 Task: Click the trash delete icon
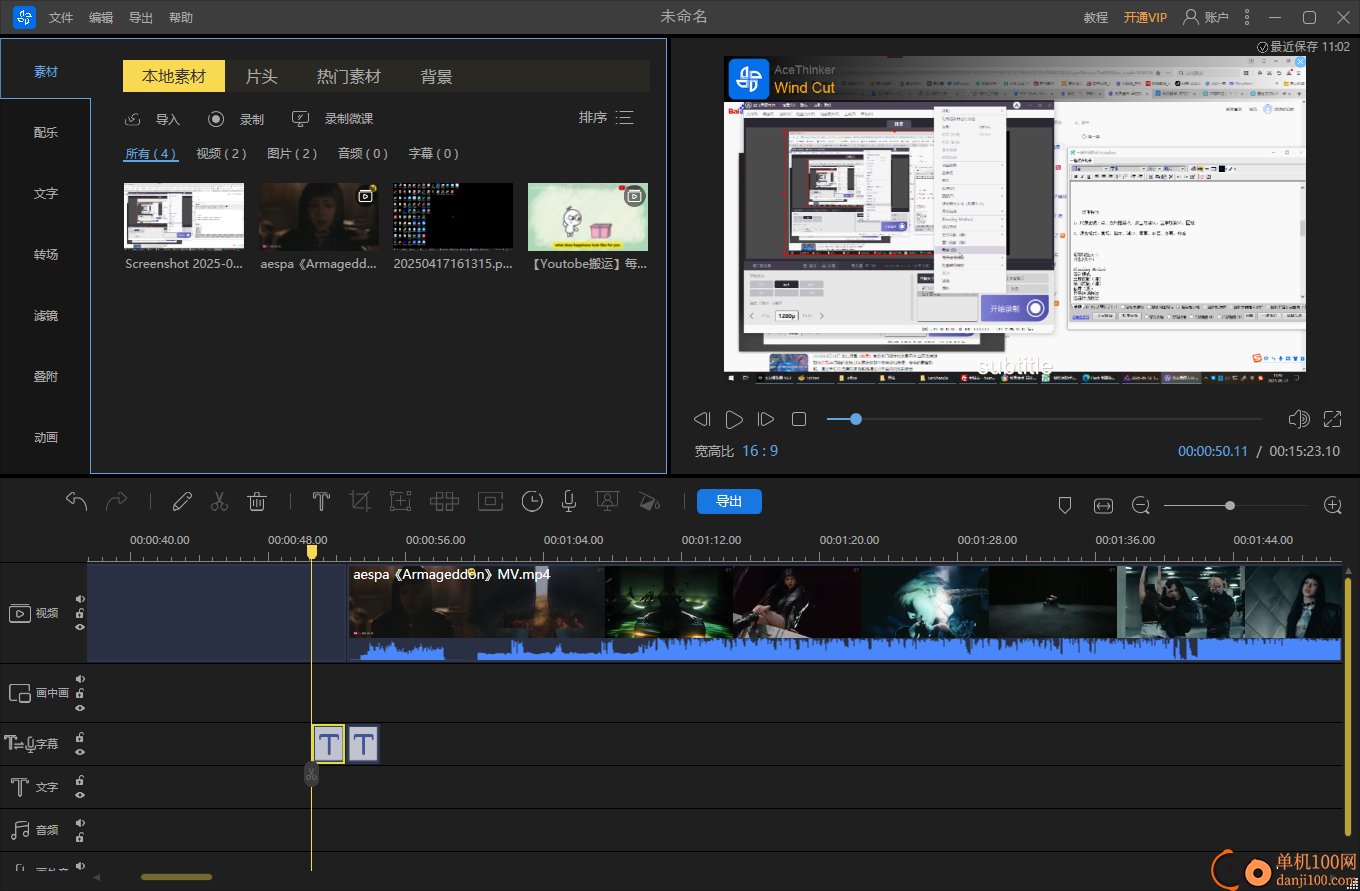click(257, 501)
